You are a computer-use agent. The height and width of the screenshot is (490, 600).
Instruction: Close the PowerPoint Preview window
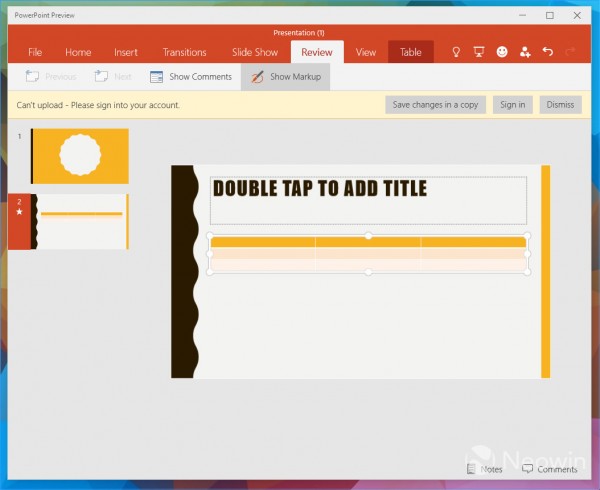click(577, 15)
